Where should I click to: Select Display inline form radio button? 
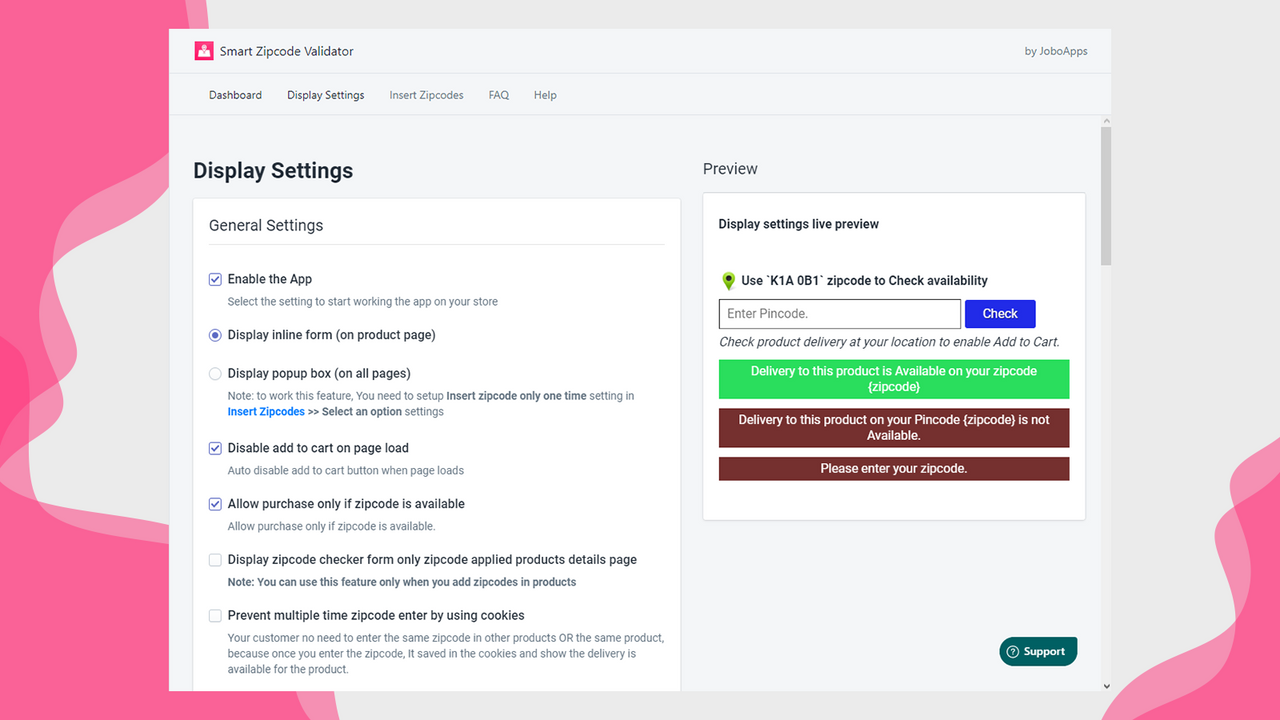tap(215, 336)
